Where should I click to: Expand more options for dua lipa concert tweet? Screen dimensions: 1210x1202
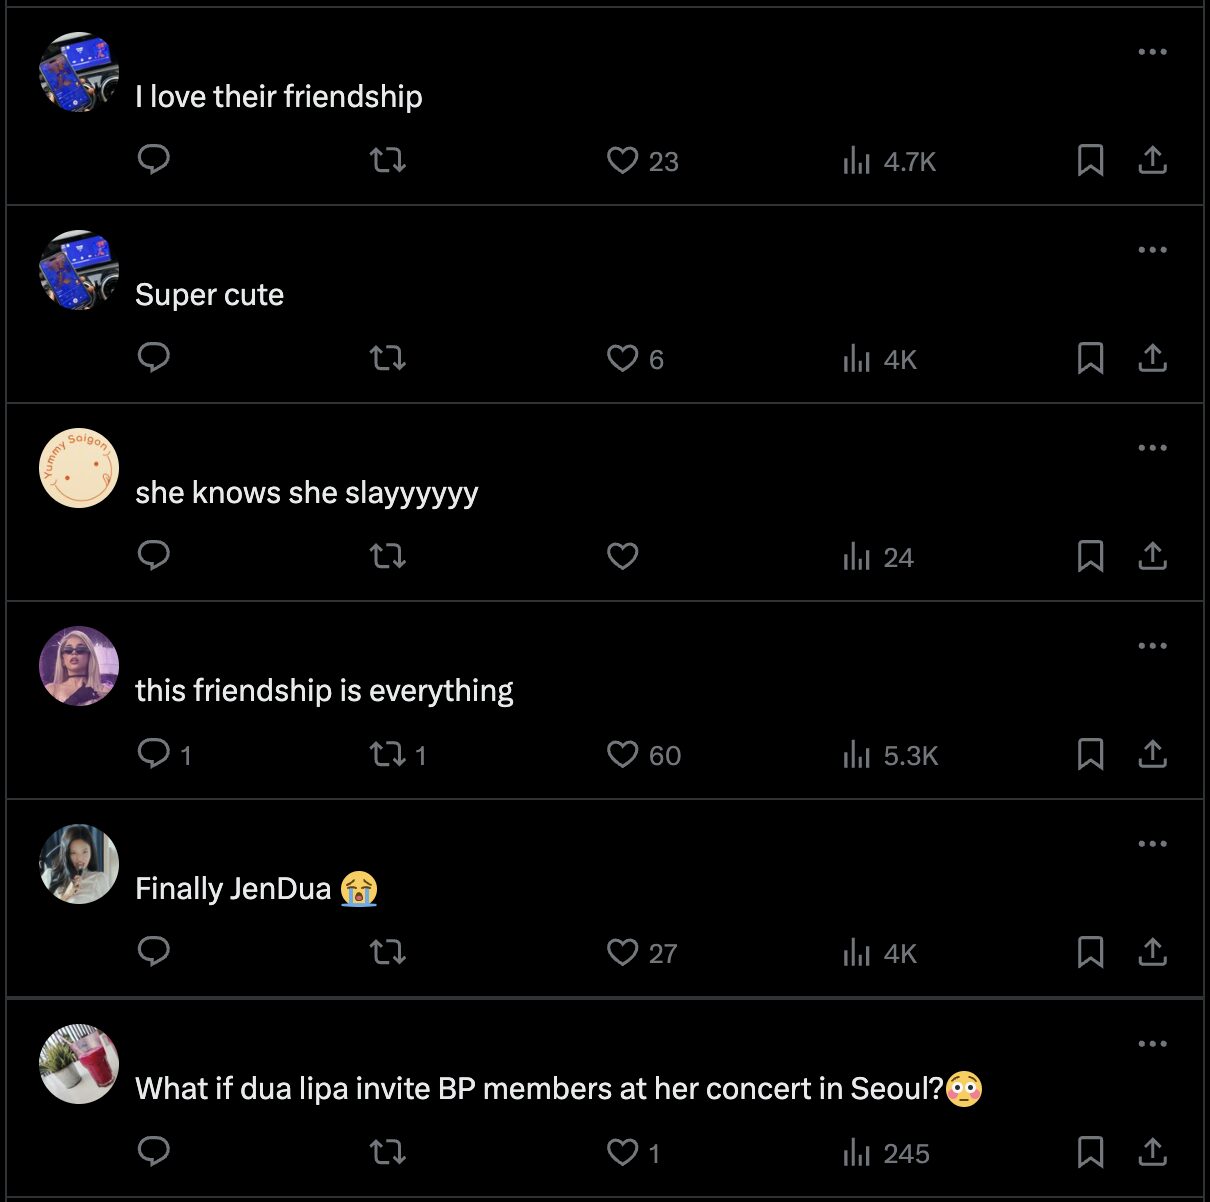[1152, 1044]
